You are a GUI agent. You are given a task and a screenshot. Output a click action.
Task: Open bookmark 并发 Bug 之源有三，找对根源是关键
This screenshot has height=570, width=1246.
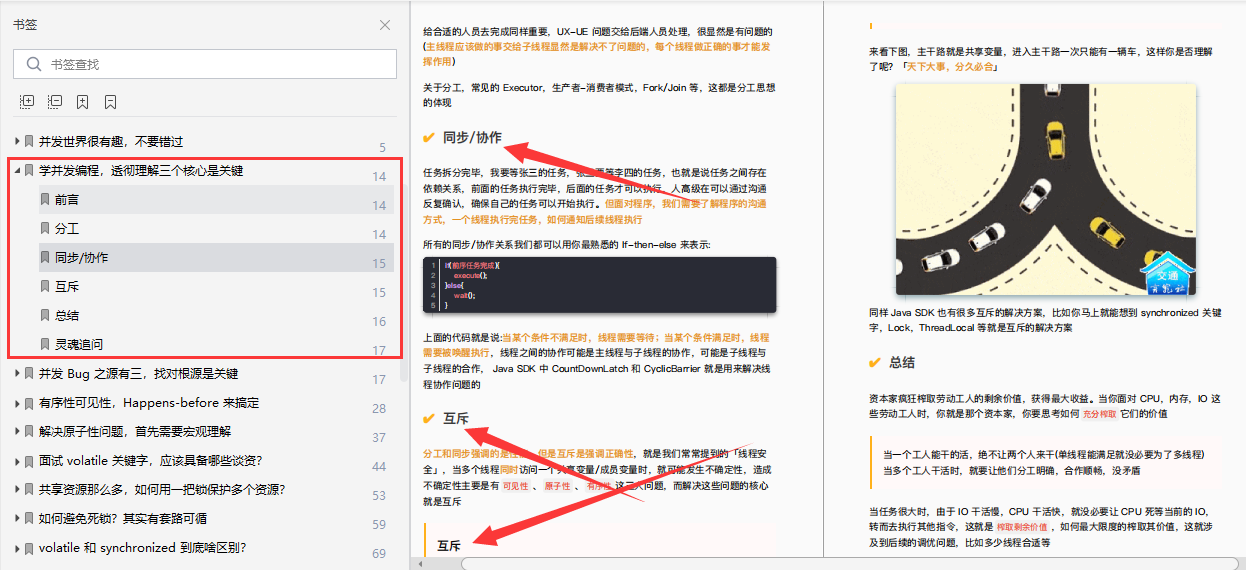pyautogui.click(x=139, y=374)
